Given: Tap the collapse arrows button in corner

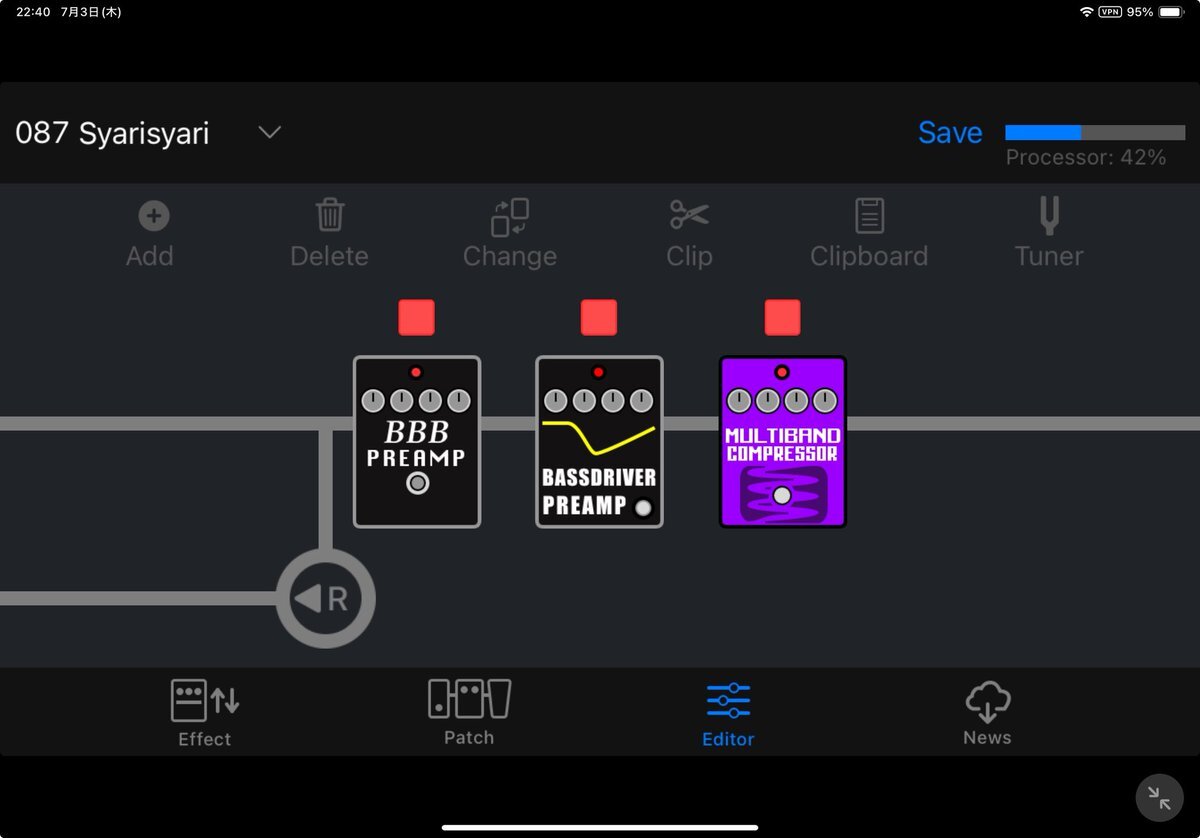Looking at the screenshot, I should [1160, 798].
